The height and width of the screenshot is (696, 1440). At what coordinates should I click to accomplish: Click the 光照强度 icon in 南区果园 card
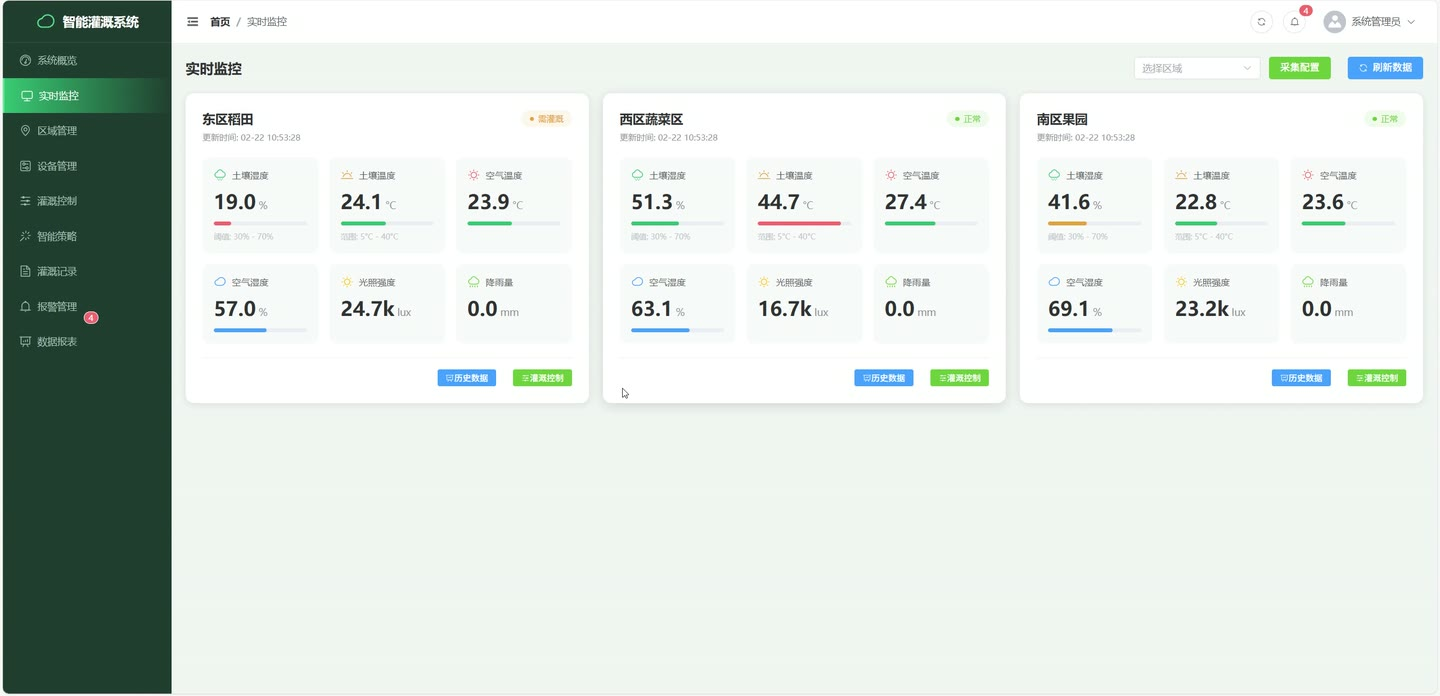point(1181,282)
